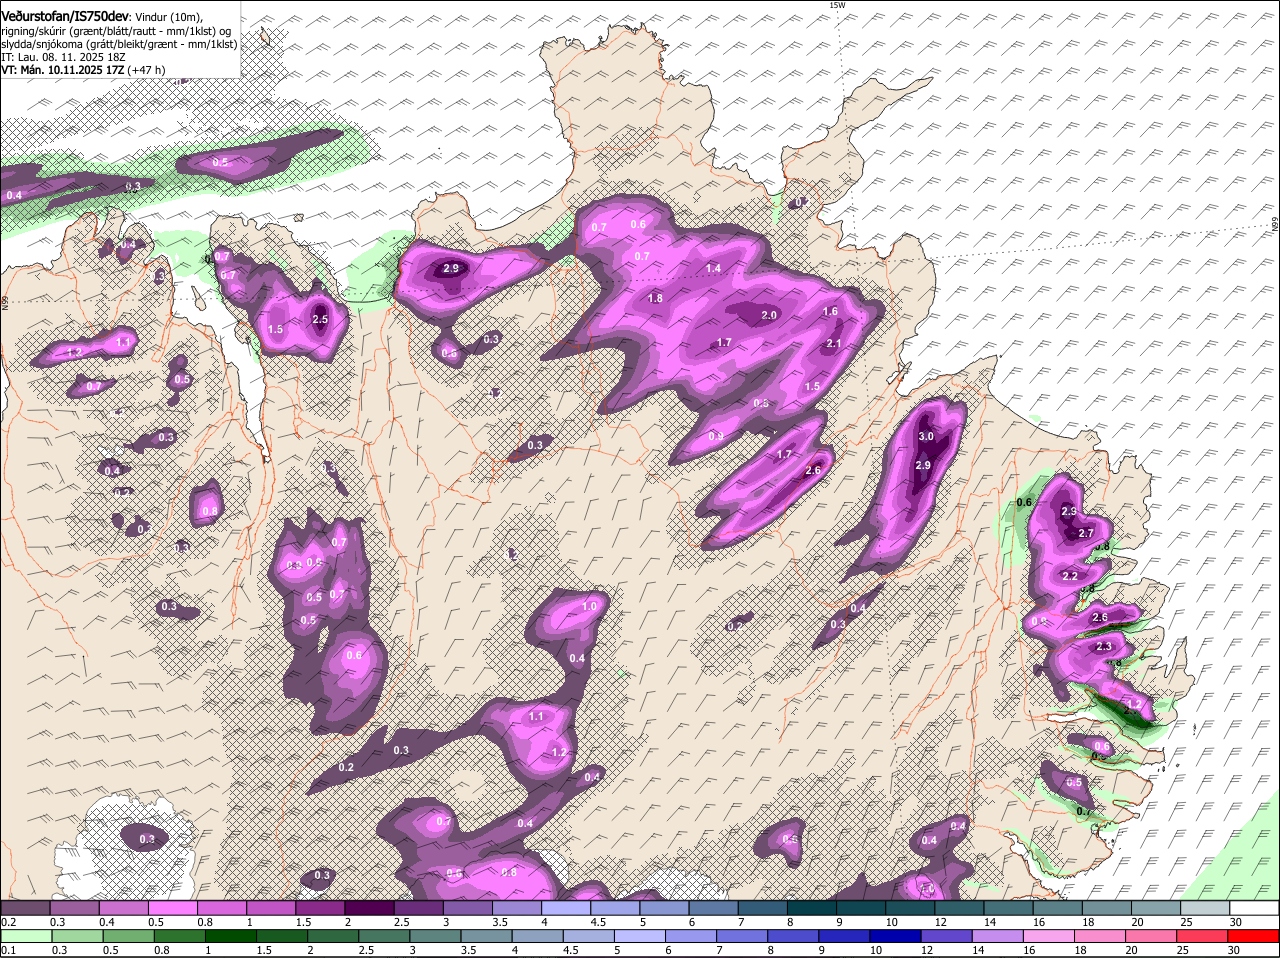The image size is (1280, 958).
Task: Select the white swatch labeled 30 in the upper scale
Action: [1254, 908]
